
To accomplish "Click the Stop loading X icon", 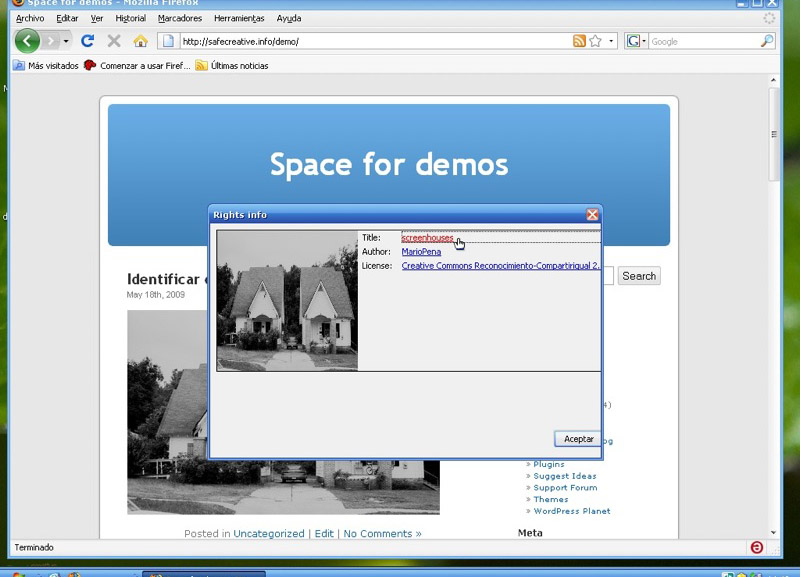I will (x=114, y=41).
